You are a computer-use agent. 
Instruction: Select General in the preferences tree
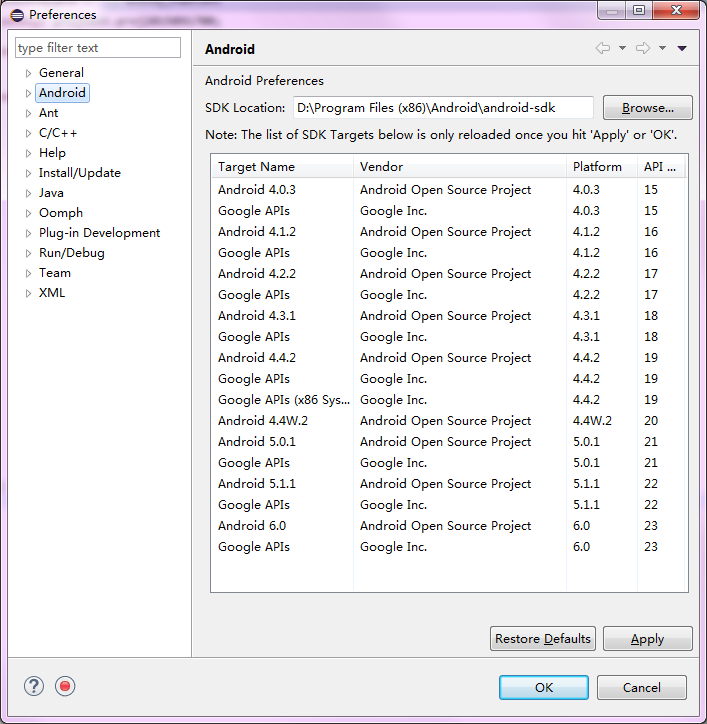pyautogui.click(x=61, y=73)
